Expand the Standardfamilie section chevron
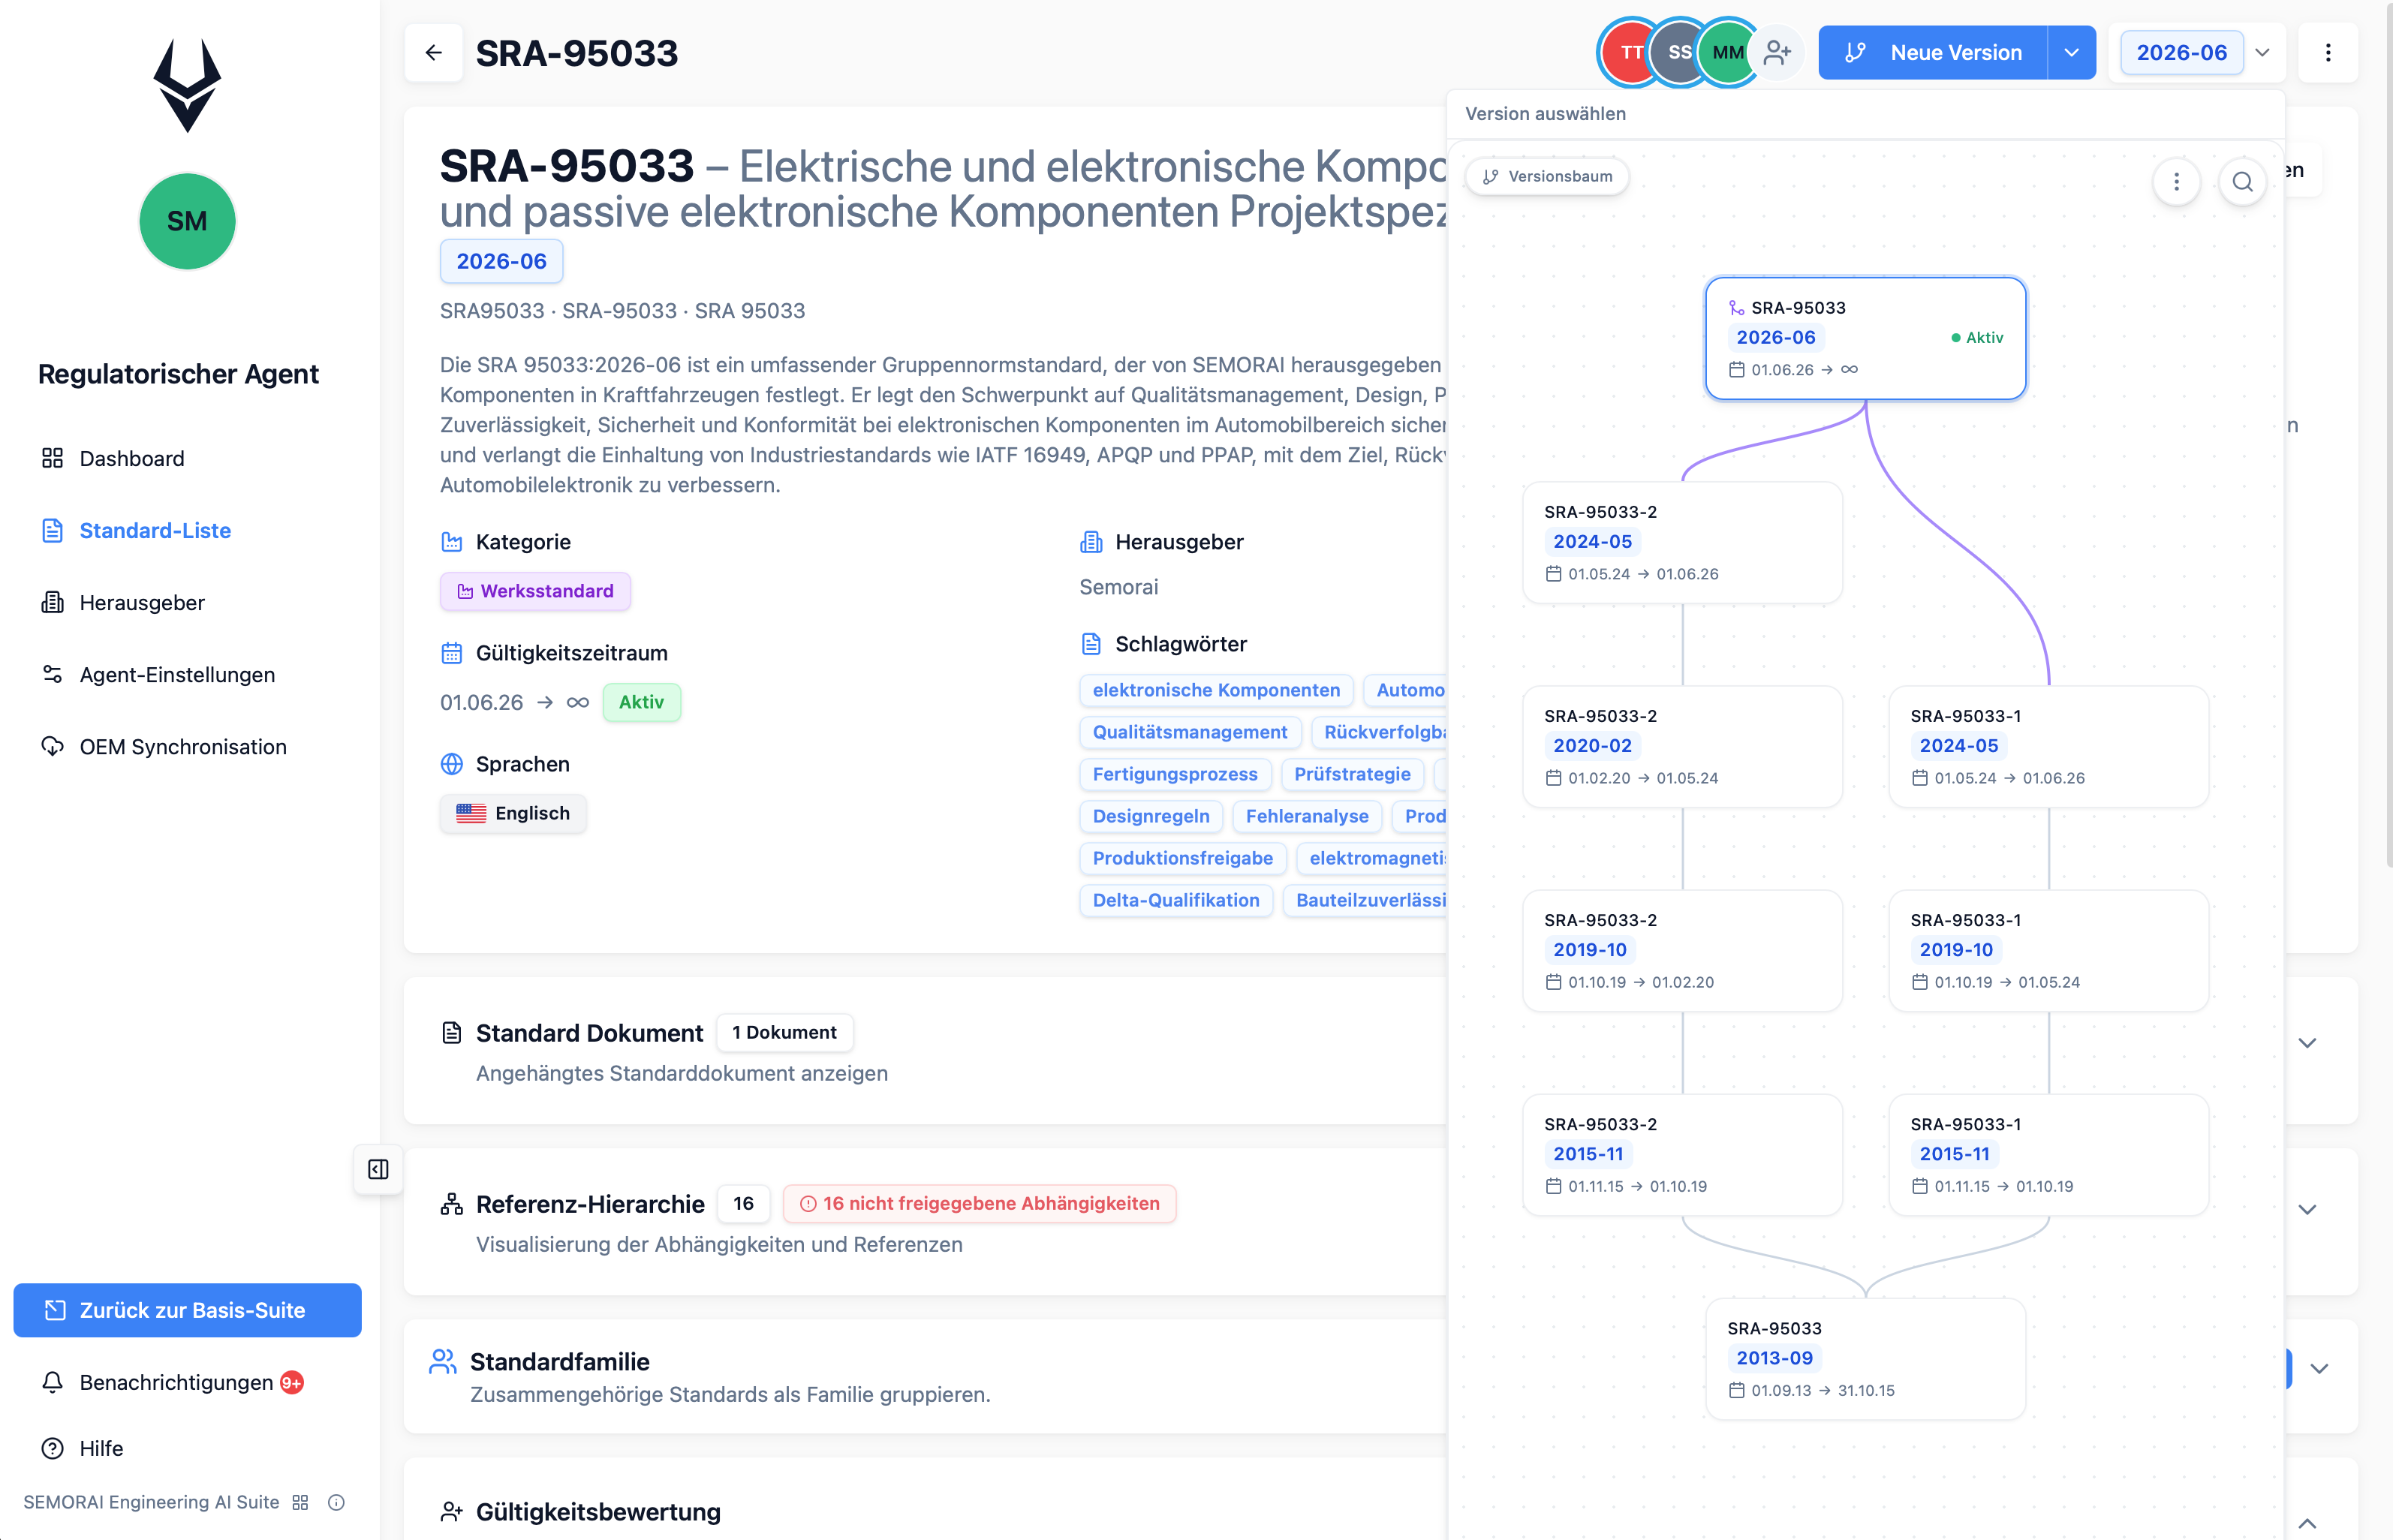 tap(2320, 1368)
